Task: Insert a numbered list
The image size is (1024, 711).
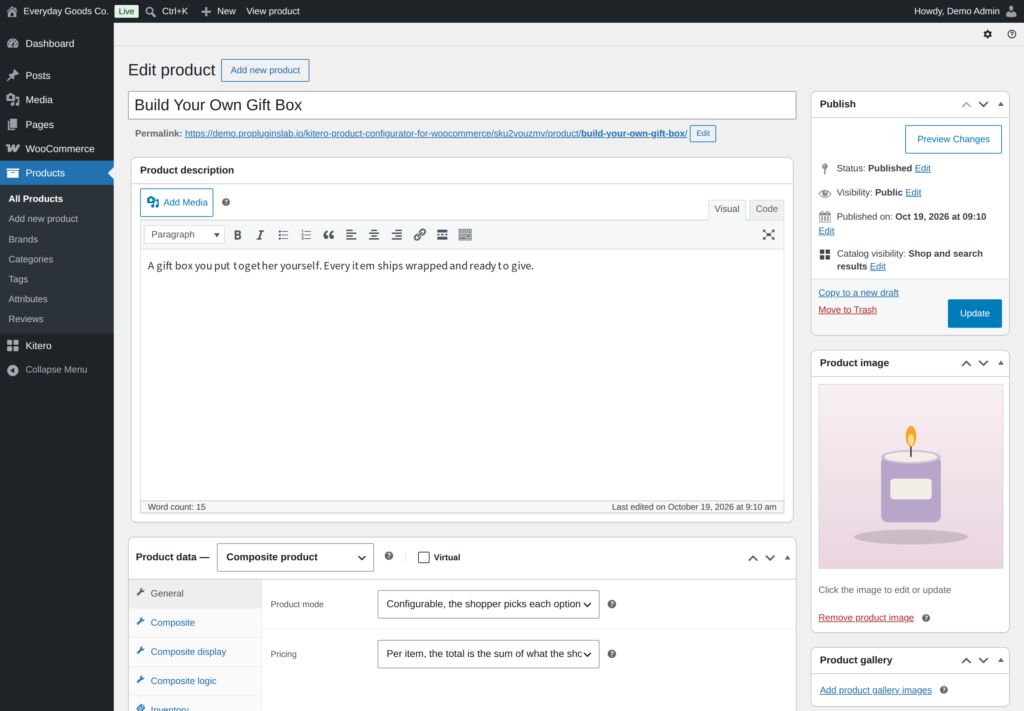Action: (306, 235)
